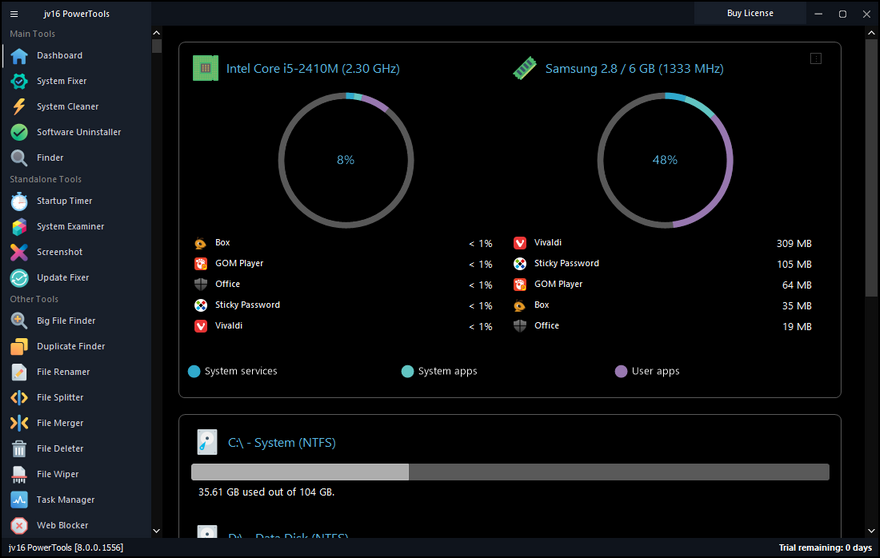
Task: Open Software Uninstaller tool
Action: (x=79, y=132)
